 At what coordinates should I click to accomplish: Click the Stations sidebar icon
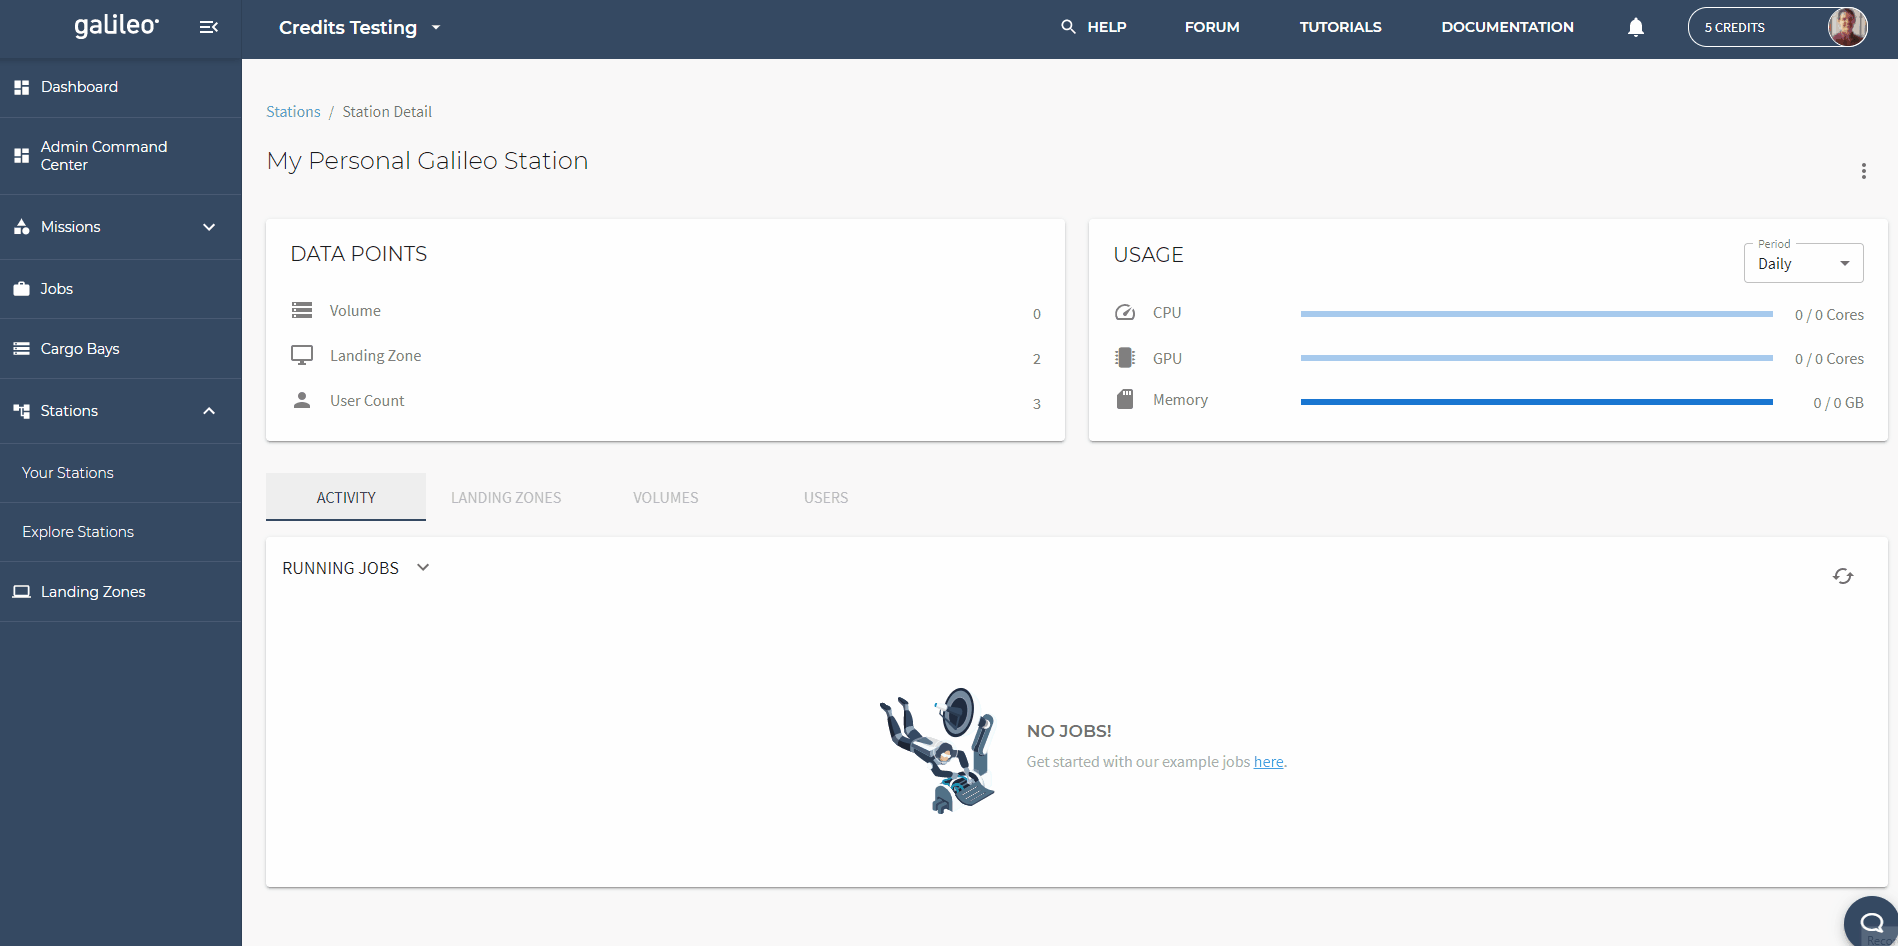(21, 411)
